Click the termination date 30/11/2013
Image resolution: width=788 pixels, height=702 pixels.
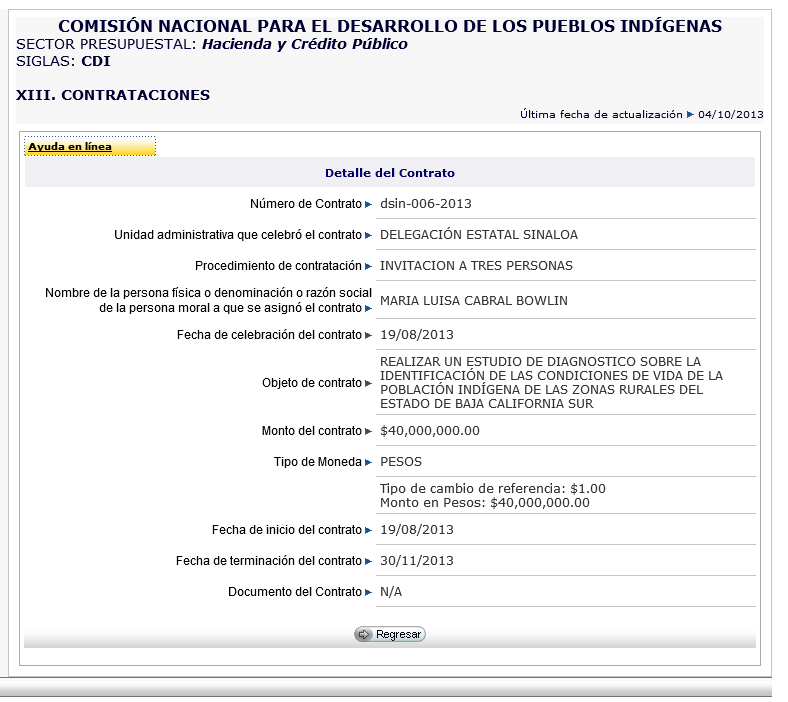pos(417,561)
